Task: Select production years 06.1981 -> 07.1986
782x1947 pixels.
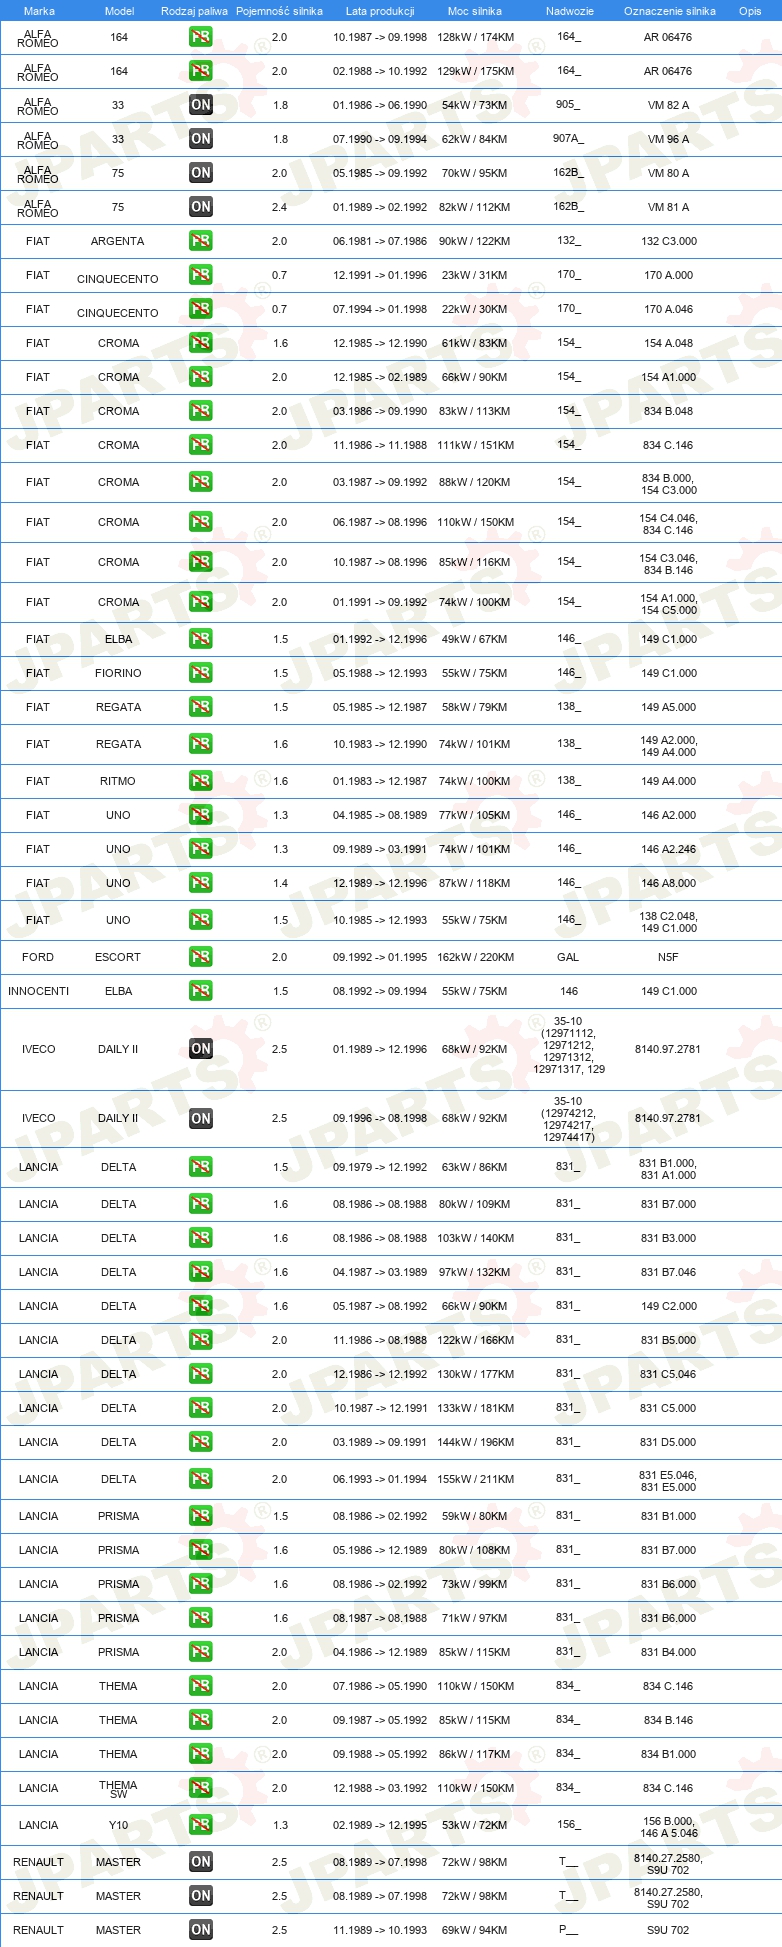Action: click(380, 241)
